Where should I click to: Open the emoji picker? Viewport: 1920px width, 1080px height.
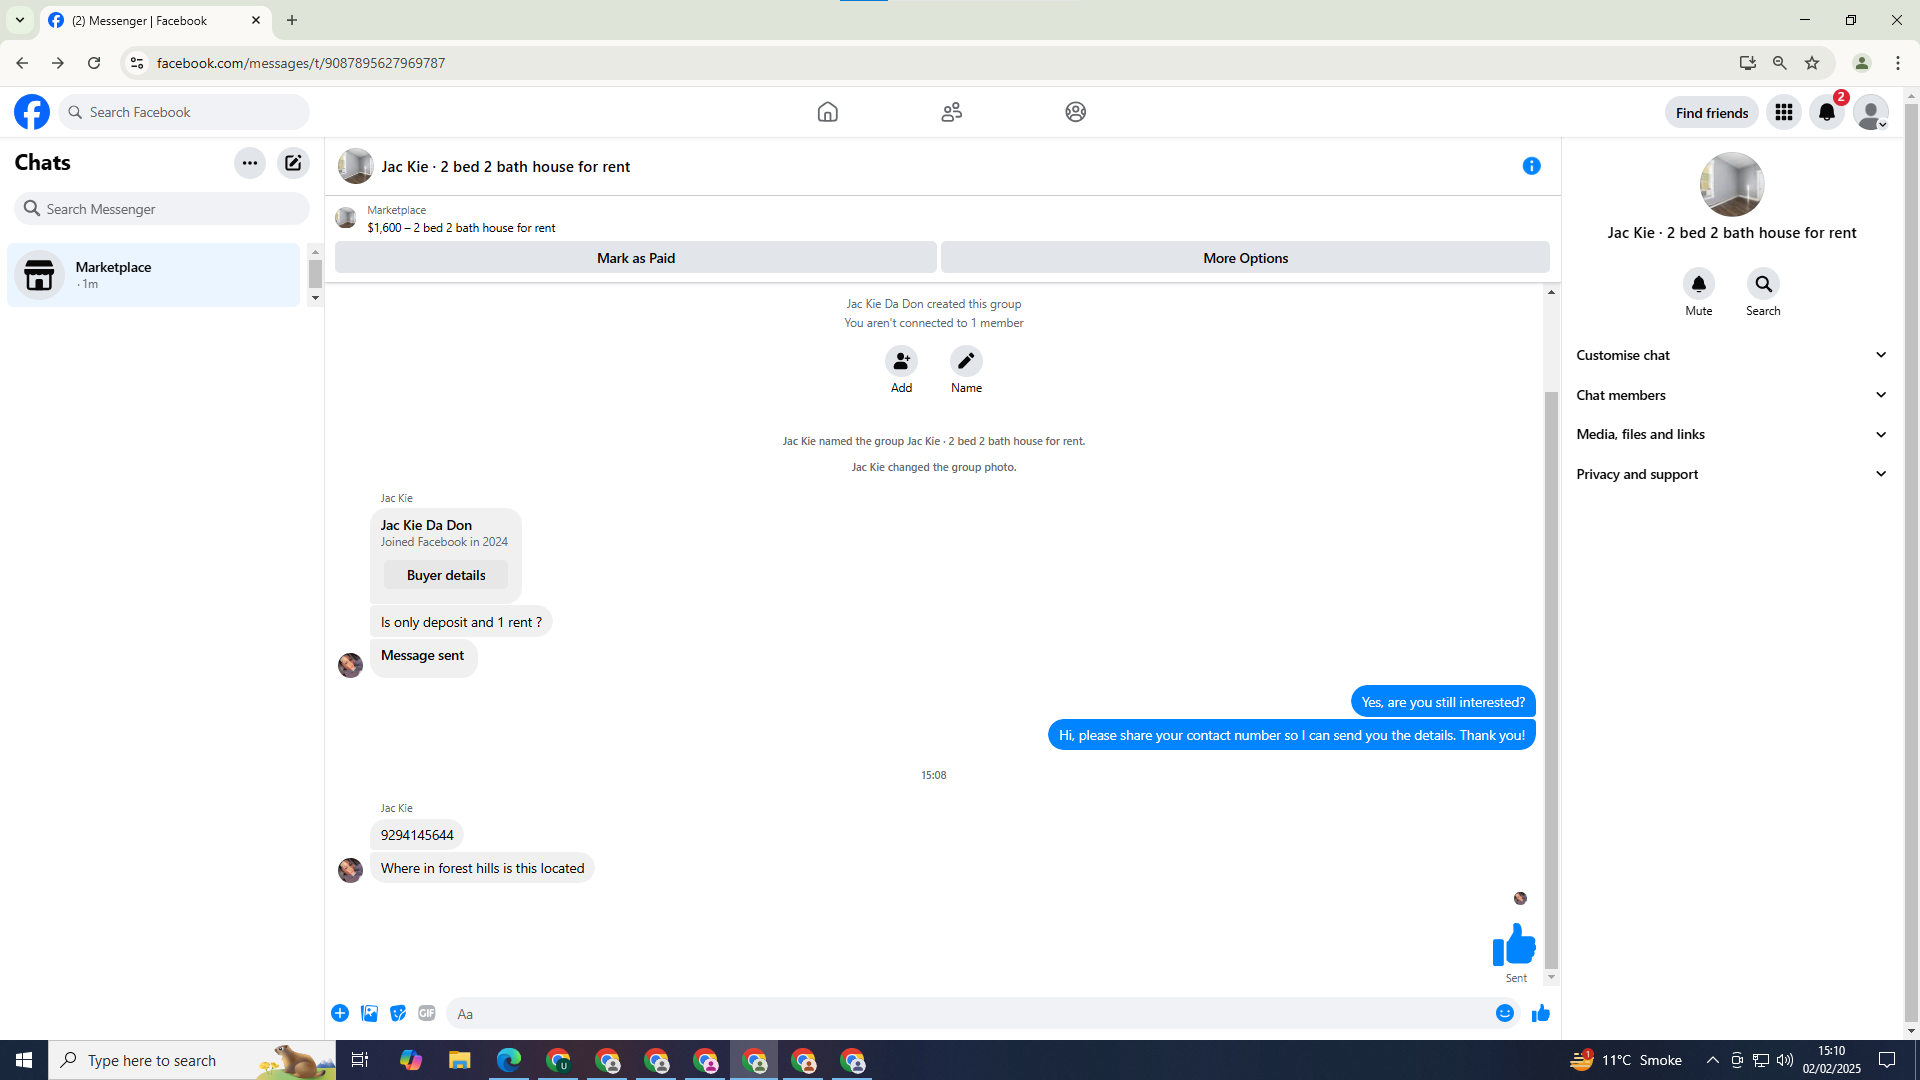[x=1504, y=1013]
